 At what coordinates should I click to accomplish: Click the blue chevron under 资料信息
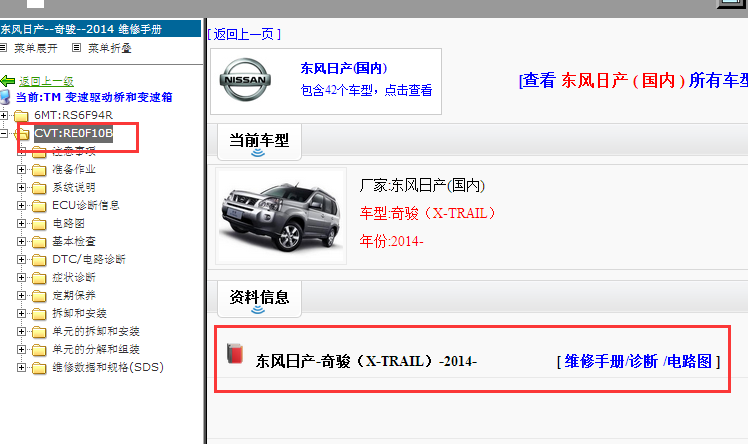(258, 310)
